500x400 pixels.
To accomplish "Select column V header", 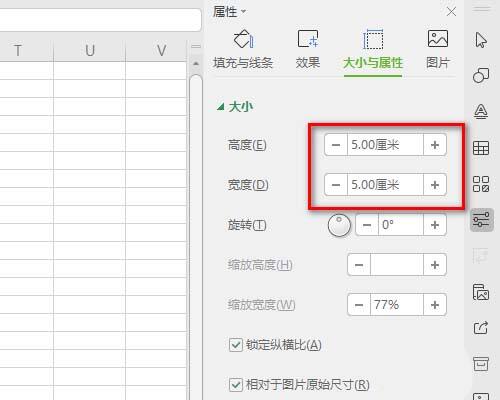I will pos(162,51).
